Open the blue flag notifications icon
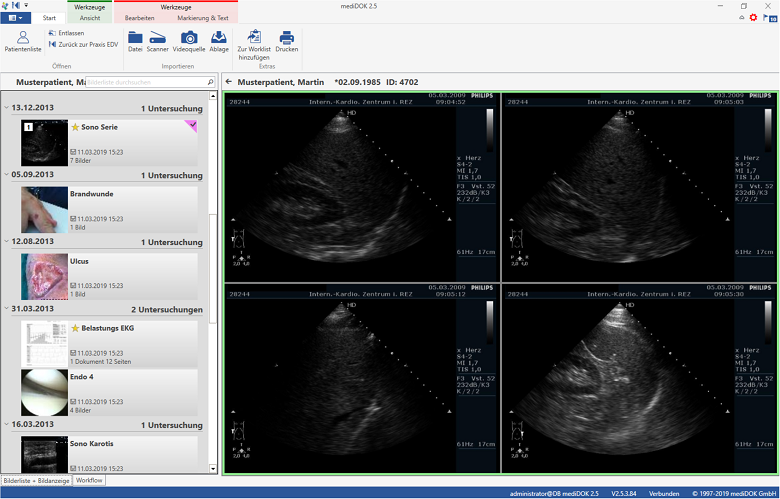 [770, 18]
